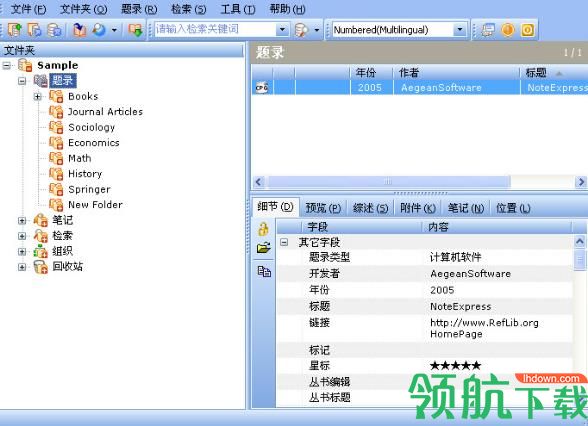The height and width of the screenshot is (426, 588).
Task: Switch to the 笔记 (N) tab
Action: 466,208
